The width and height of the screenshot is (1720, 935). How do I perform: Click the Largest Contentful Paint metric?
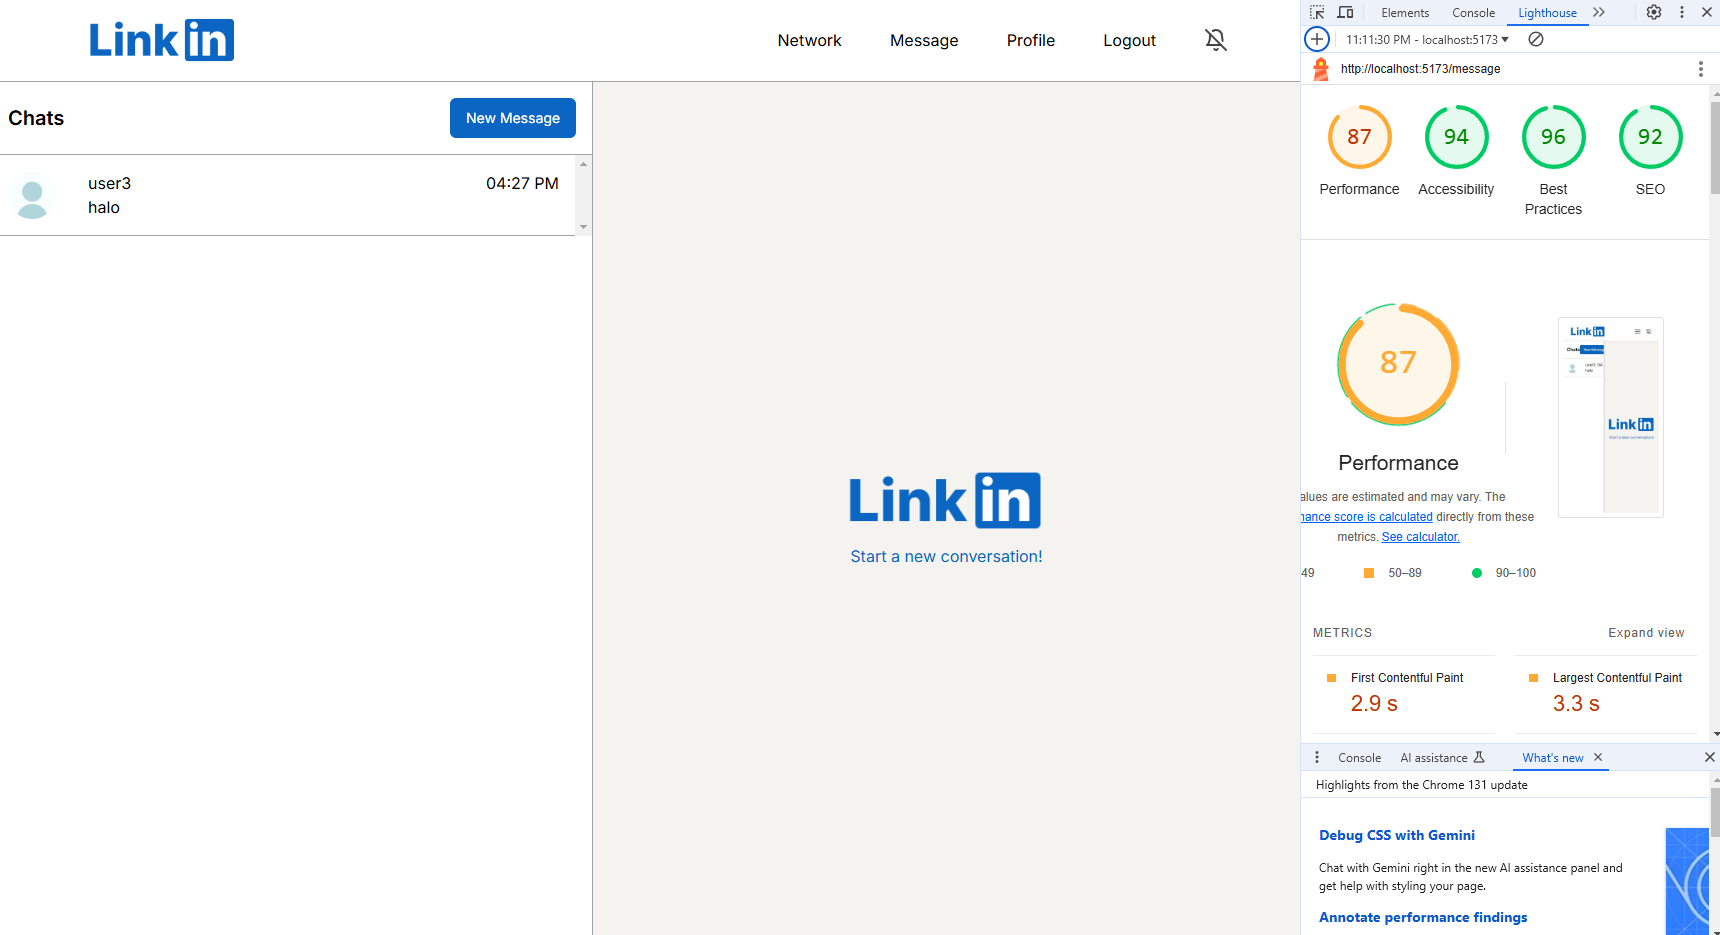[1606, 692]
